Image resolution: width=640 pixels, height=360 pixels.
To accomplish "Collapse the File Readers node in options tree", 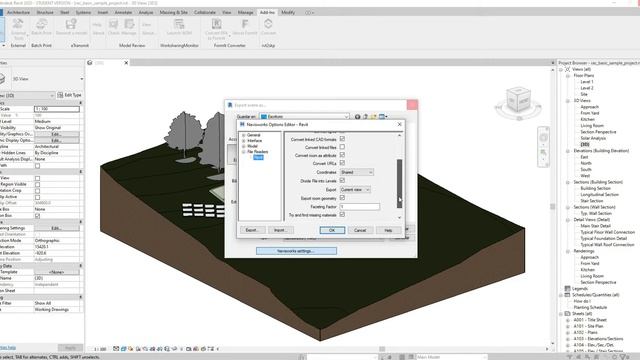I will tap(244, 152).
